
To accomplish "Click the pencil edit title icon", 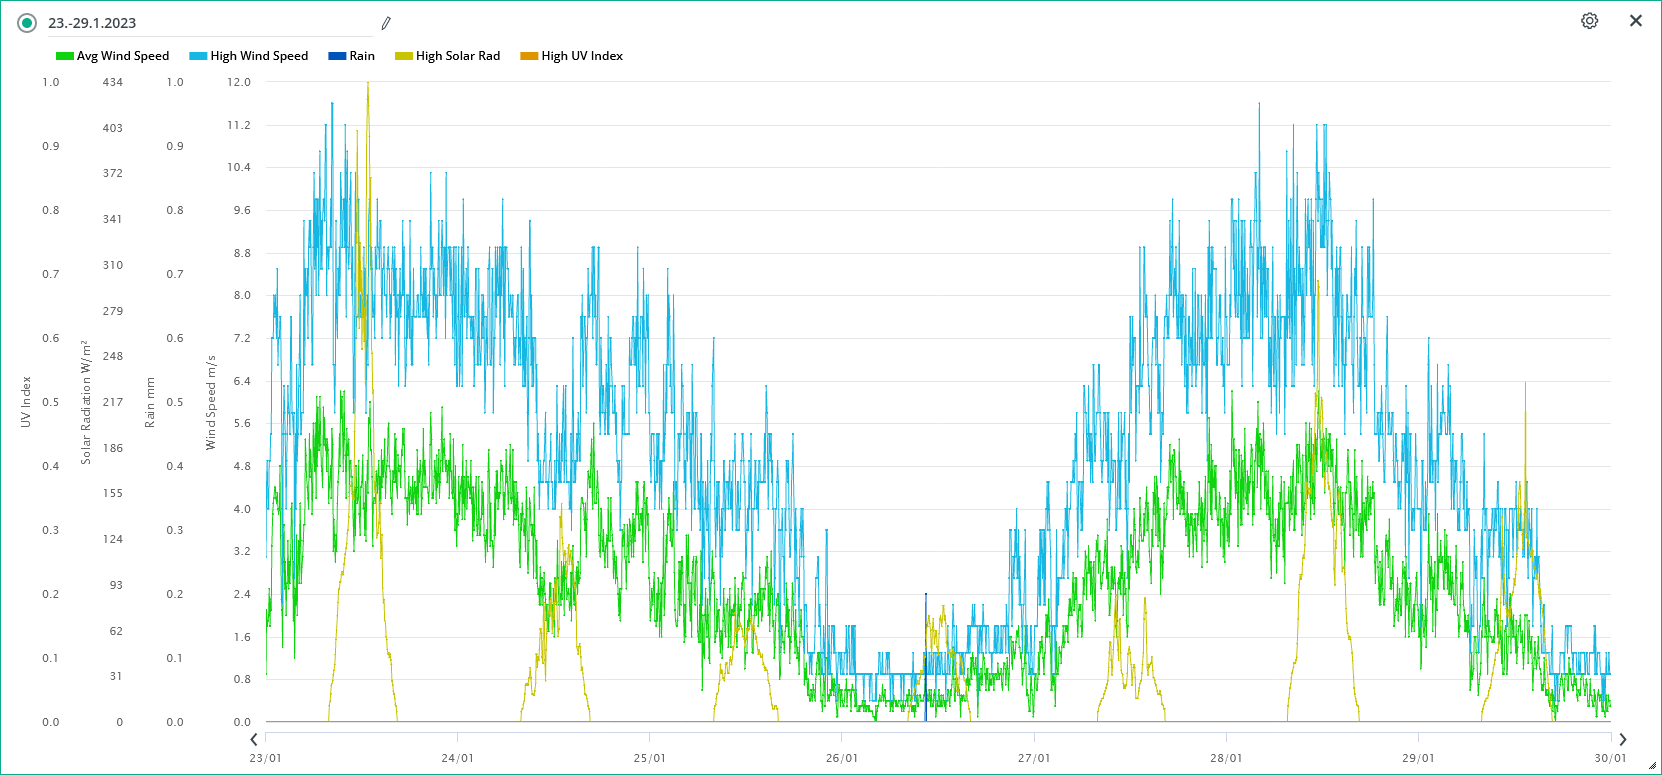I will coord(386,23).
